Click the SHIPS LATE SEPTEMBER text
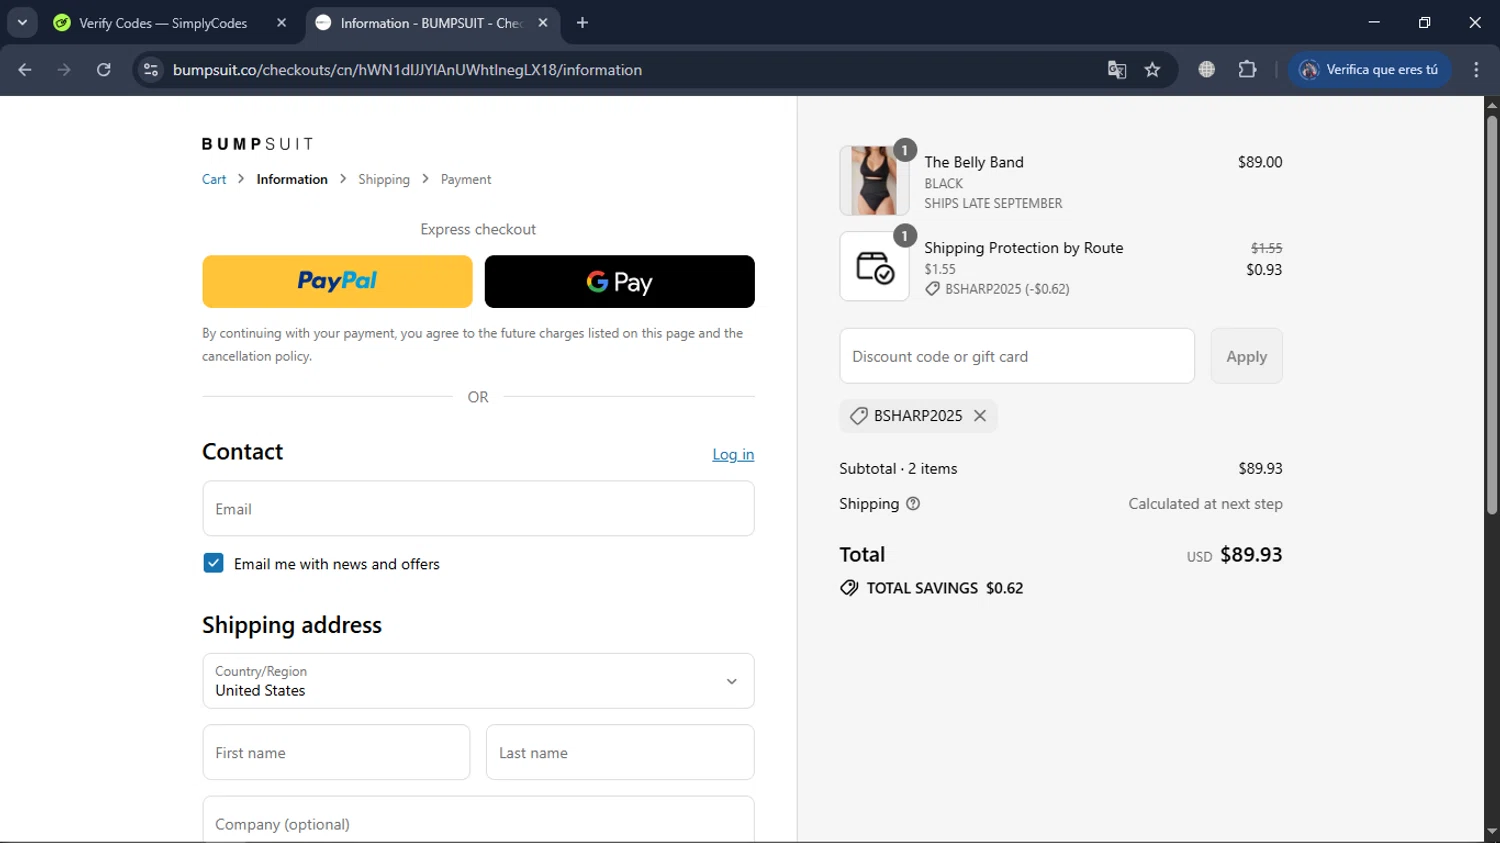1500x843 pixels. click(x=993, y=203)
